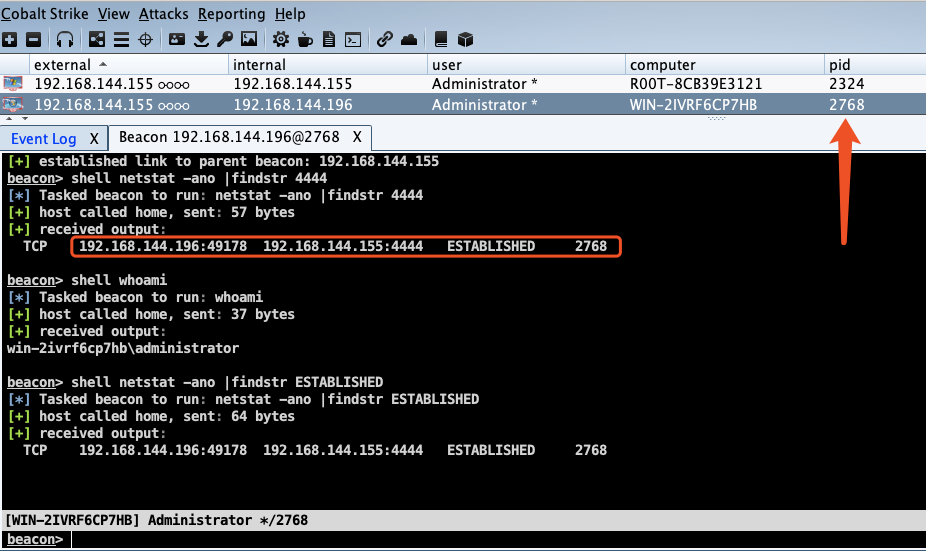The width and height of the screenshot is (926, 551).
Task: Show sessions in pivot graph view
Action: click(x=97, y=40)
